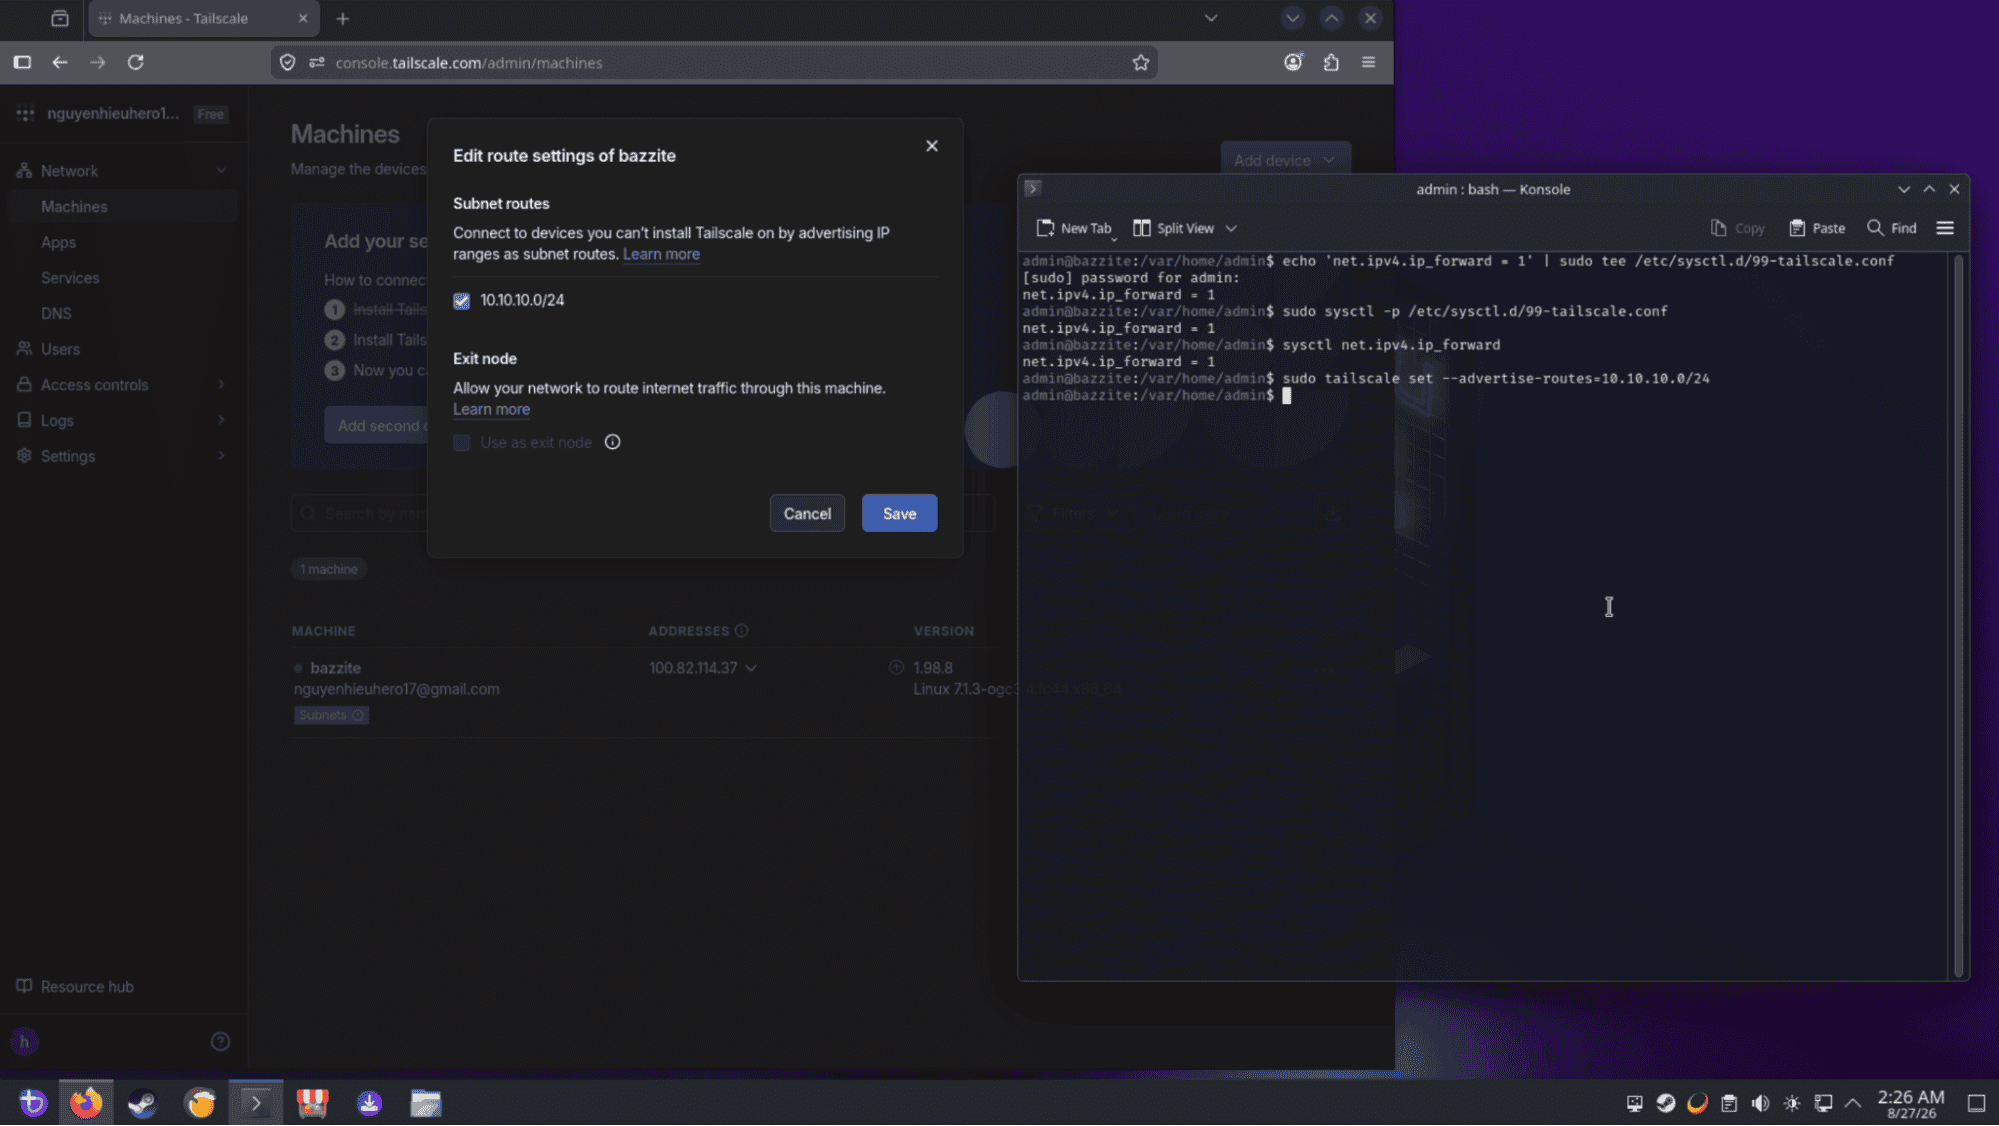Open Users in the Tailscale sidebar
Screen dimensions: 1999x1126
[x=60, y=349]
